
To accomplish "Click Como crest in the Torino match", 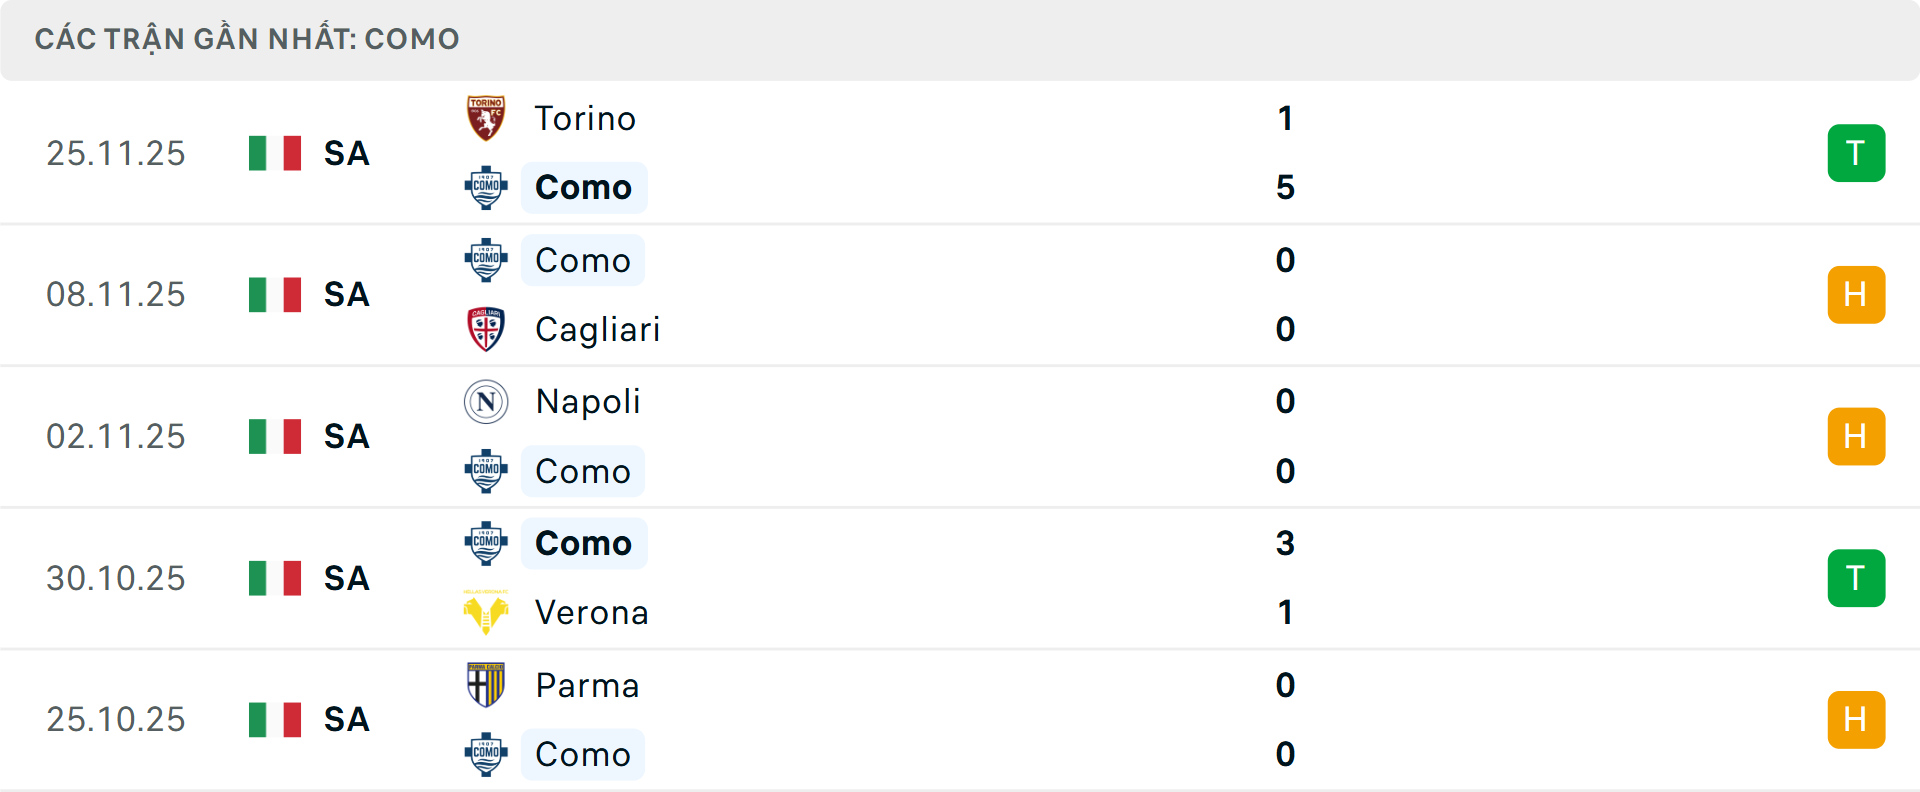I will 486,187.
